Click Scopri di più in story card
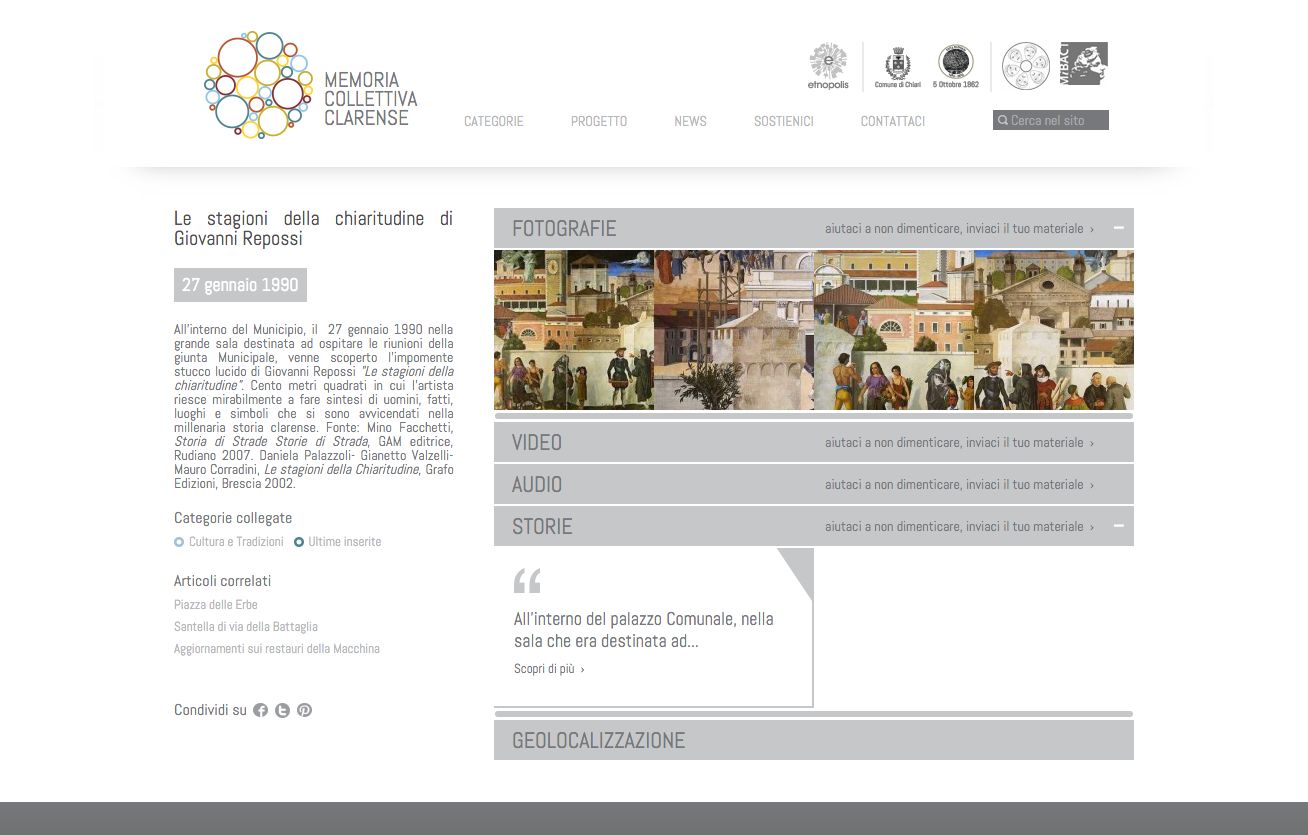This screenshot has height=835, width=1308. (x=549, y=669)
